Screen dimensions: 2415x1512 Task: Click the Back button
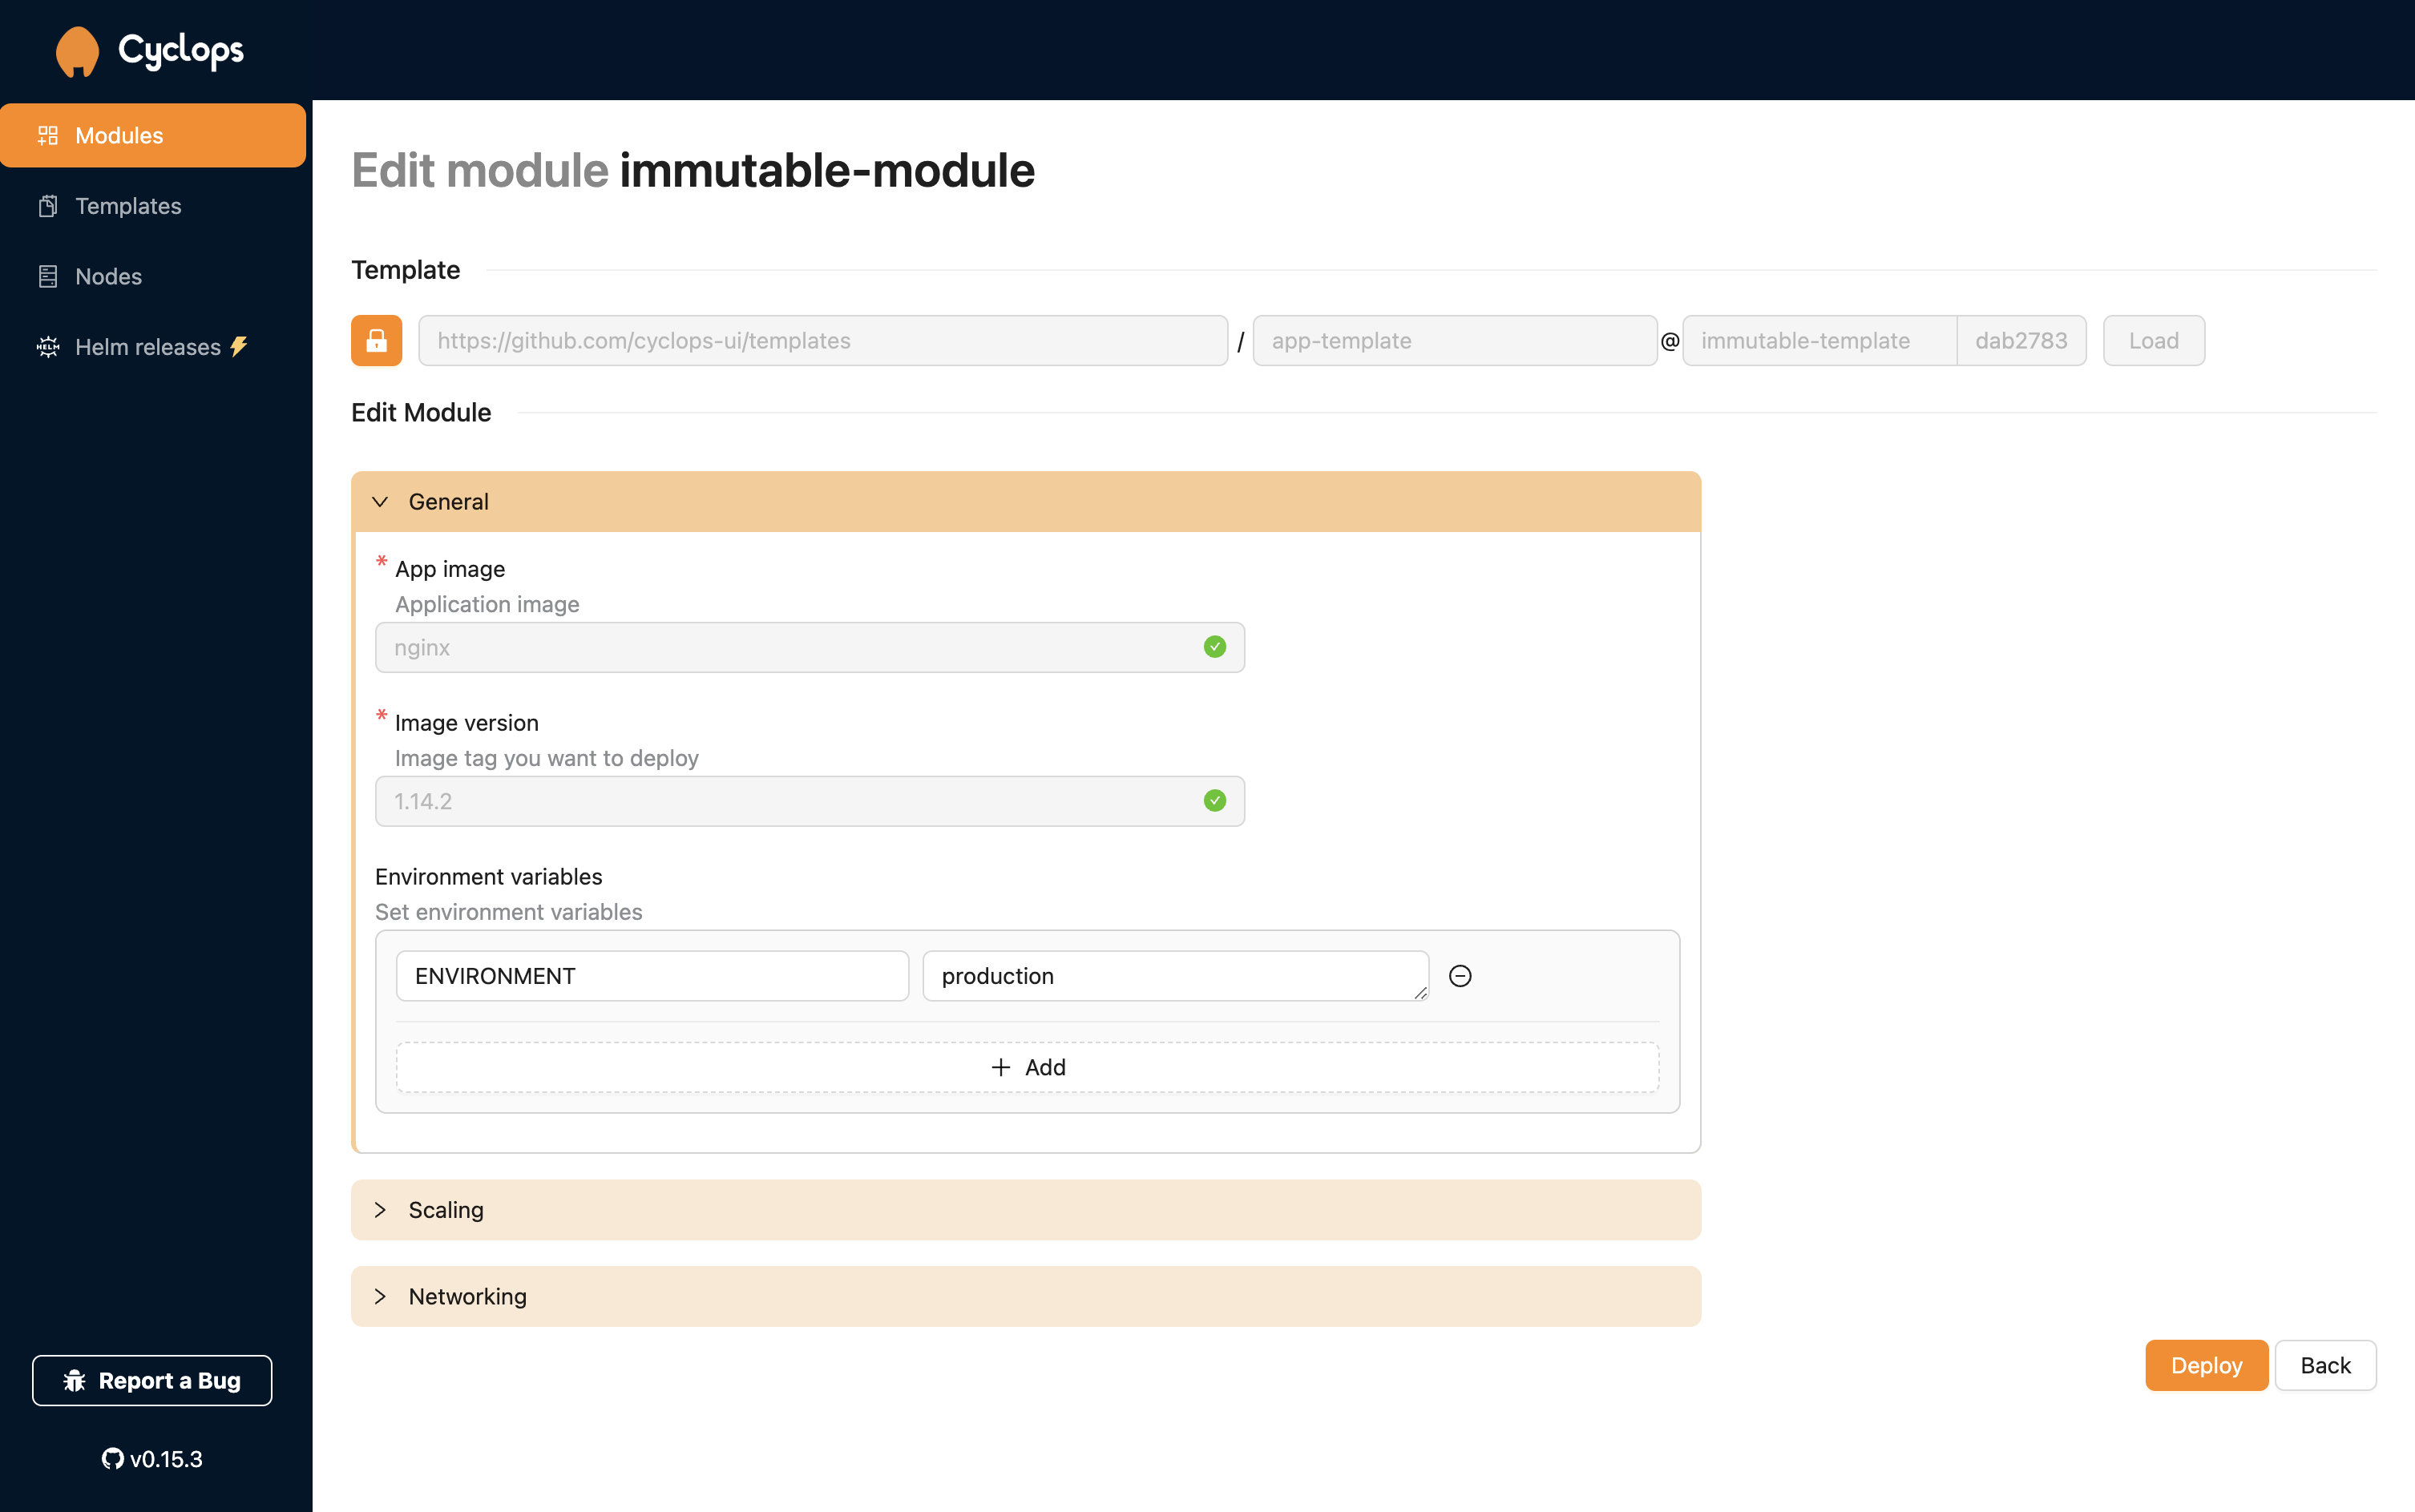pos(2324,1365)
